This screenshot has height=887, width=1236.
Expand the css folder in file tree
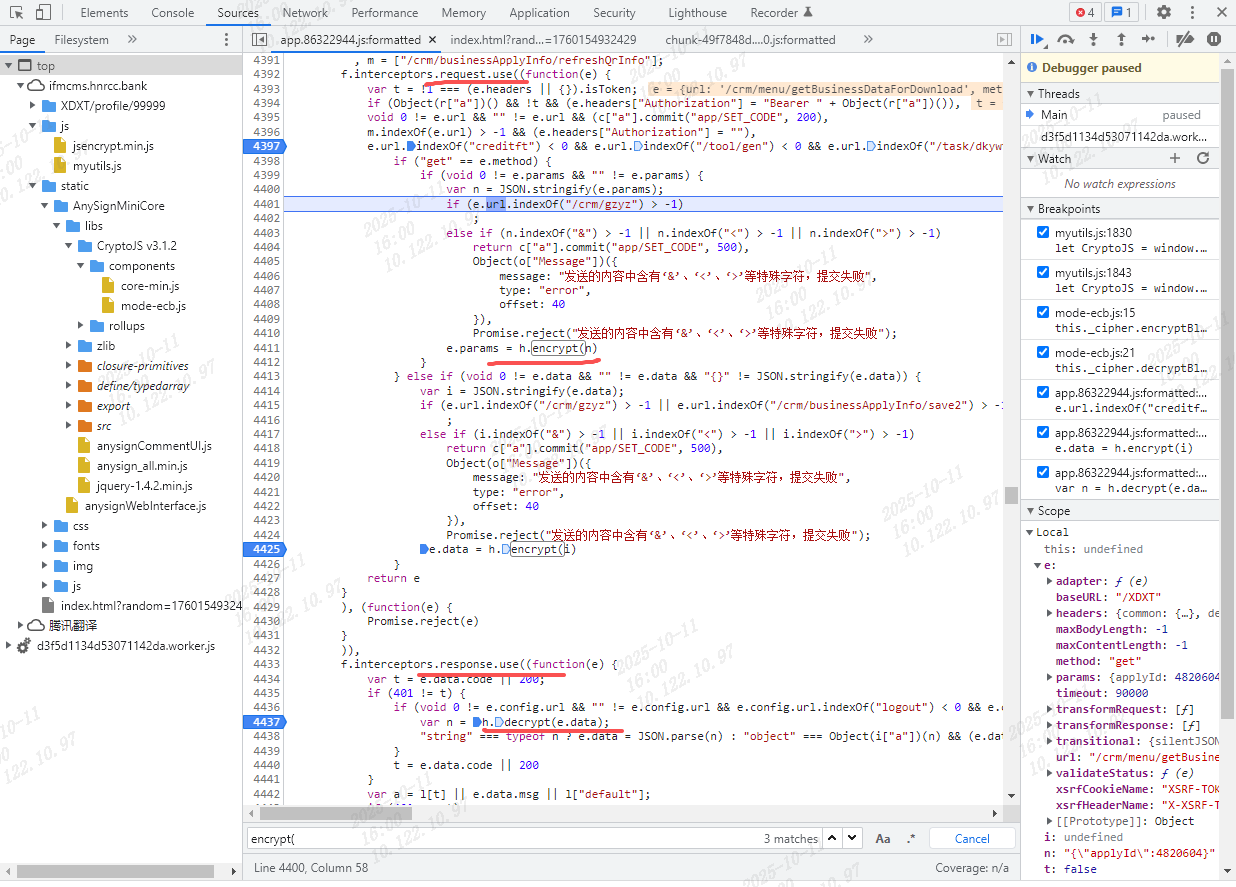(x=46, y=526)
